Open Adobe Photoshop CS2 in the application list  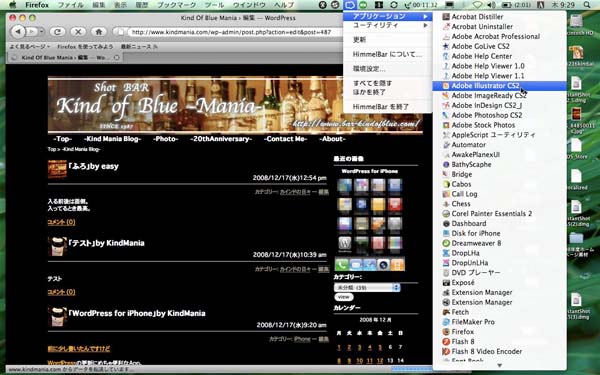point(499,115)
